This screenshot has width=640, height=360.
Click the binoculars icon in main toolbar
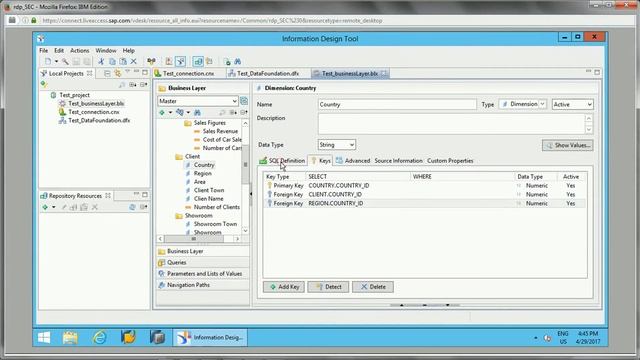238,62
